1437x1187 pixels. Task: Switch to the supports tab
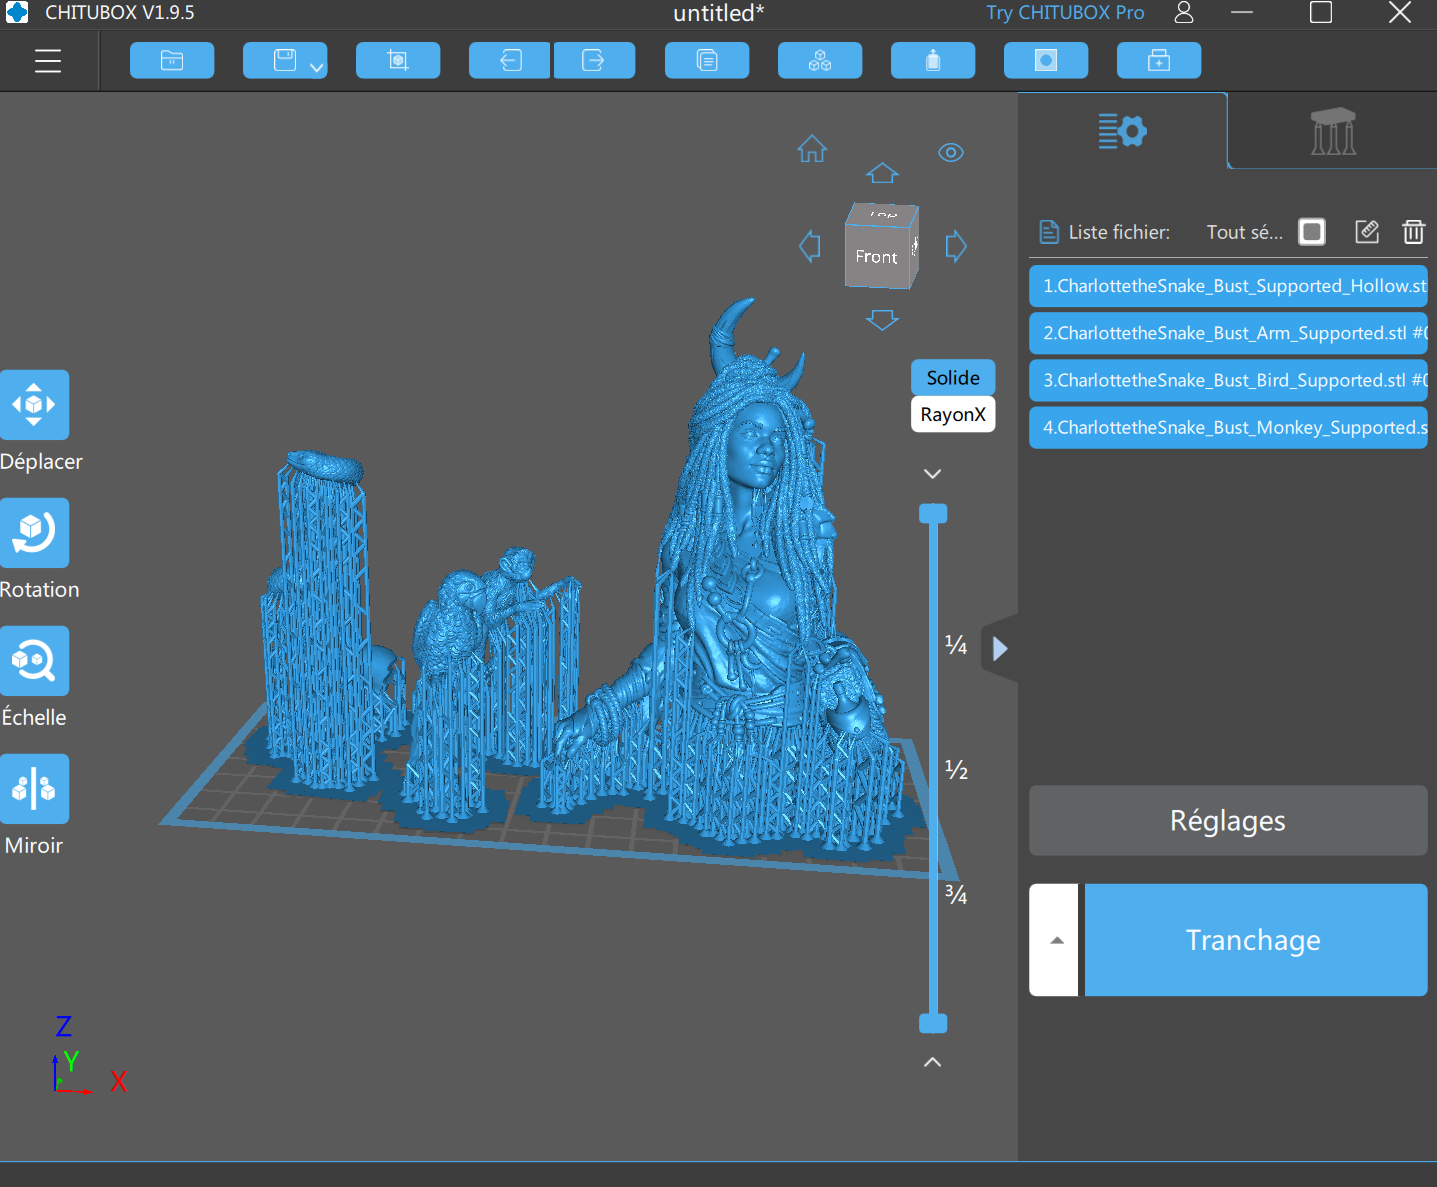pyautogui.click(x=1332, y=131)
